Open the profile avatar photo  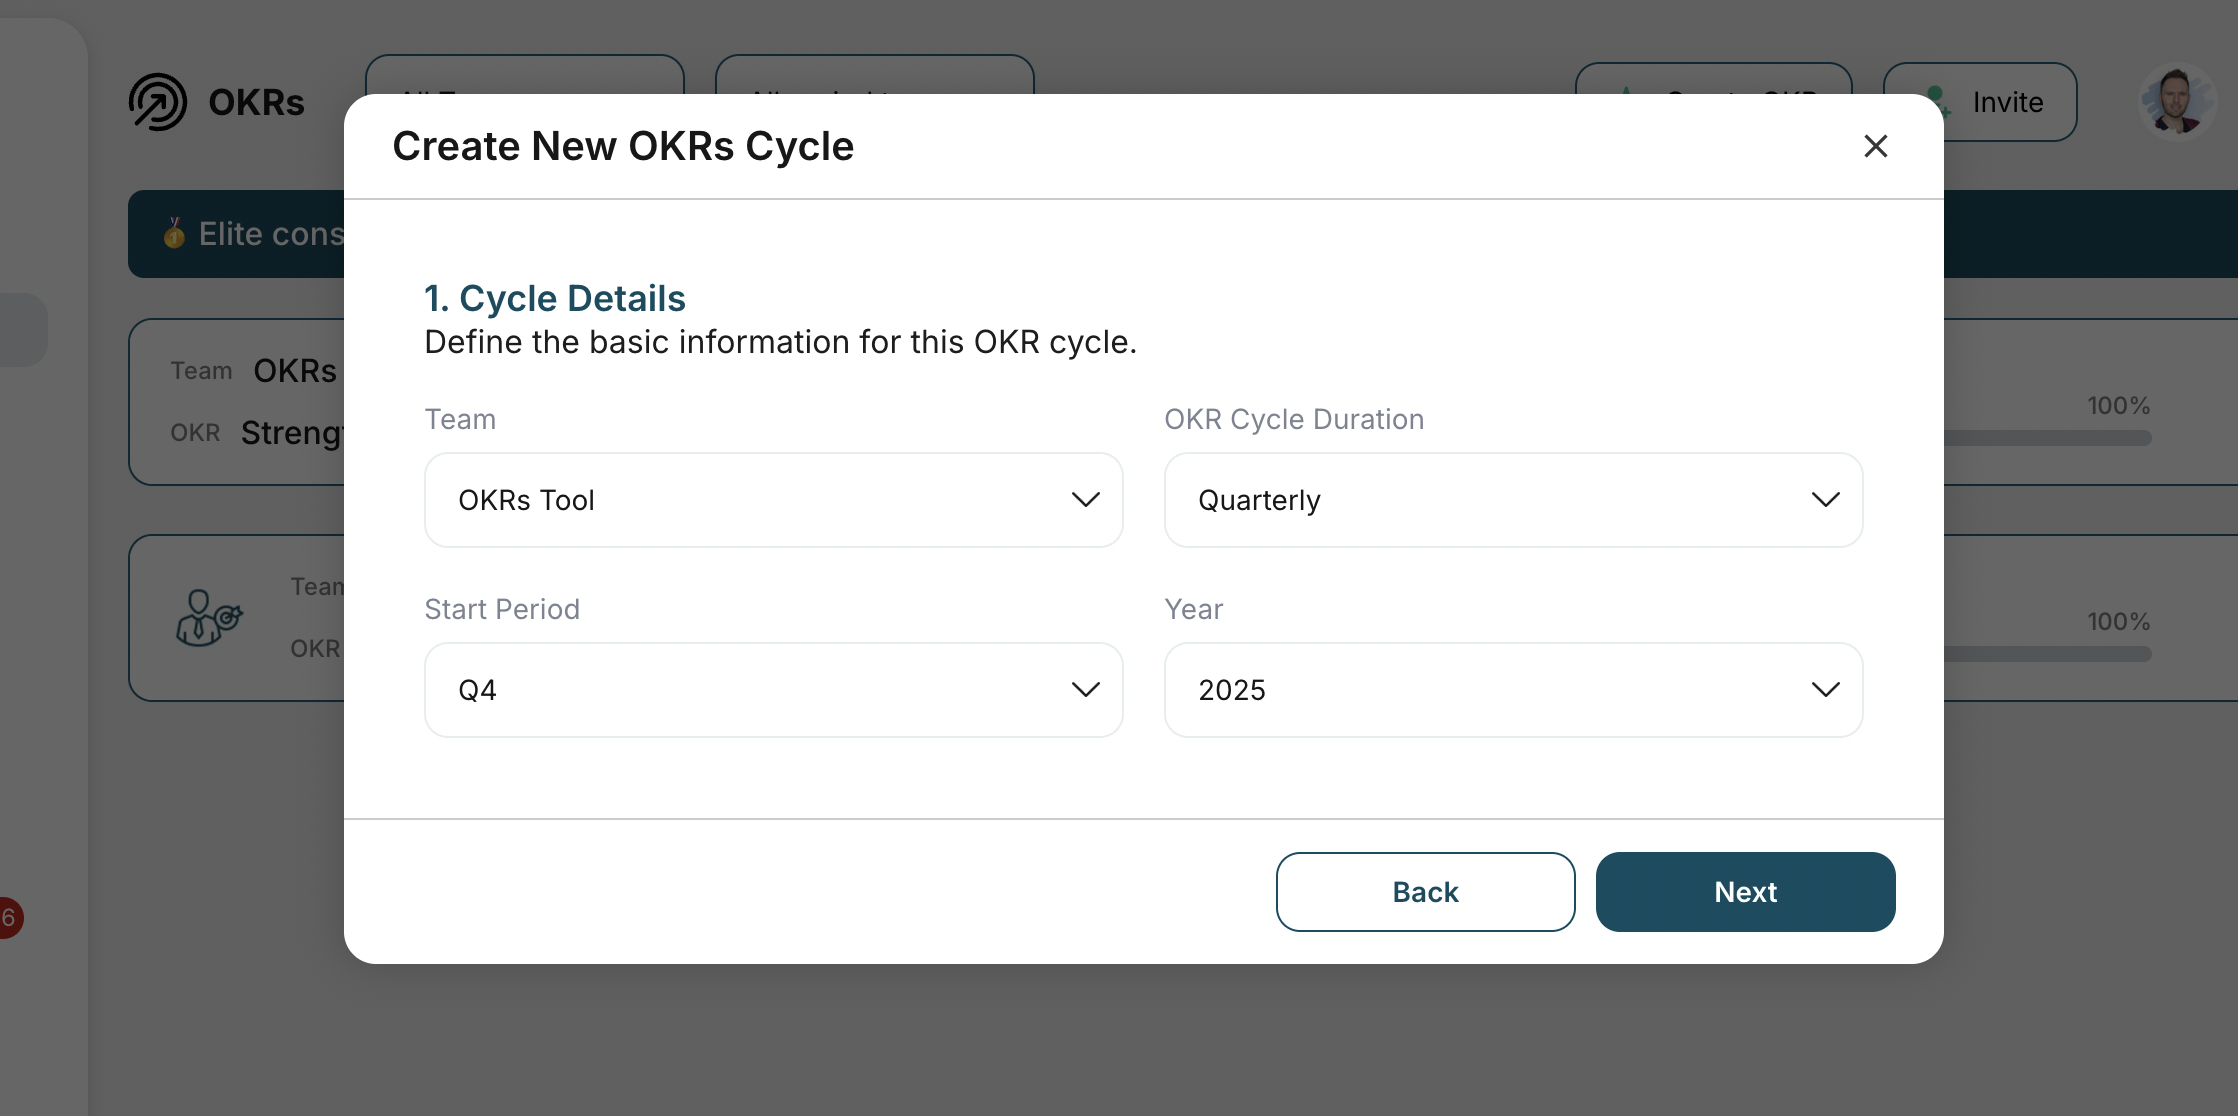(x=2178, y=101)
